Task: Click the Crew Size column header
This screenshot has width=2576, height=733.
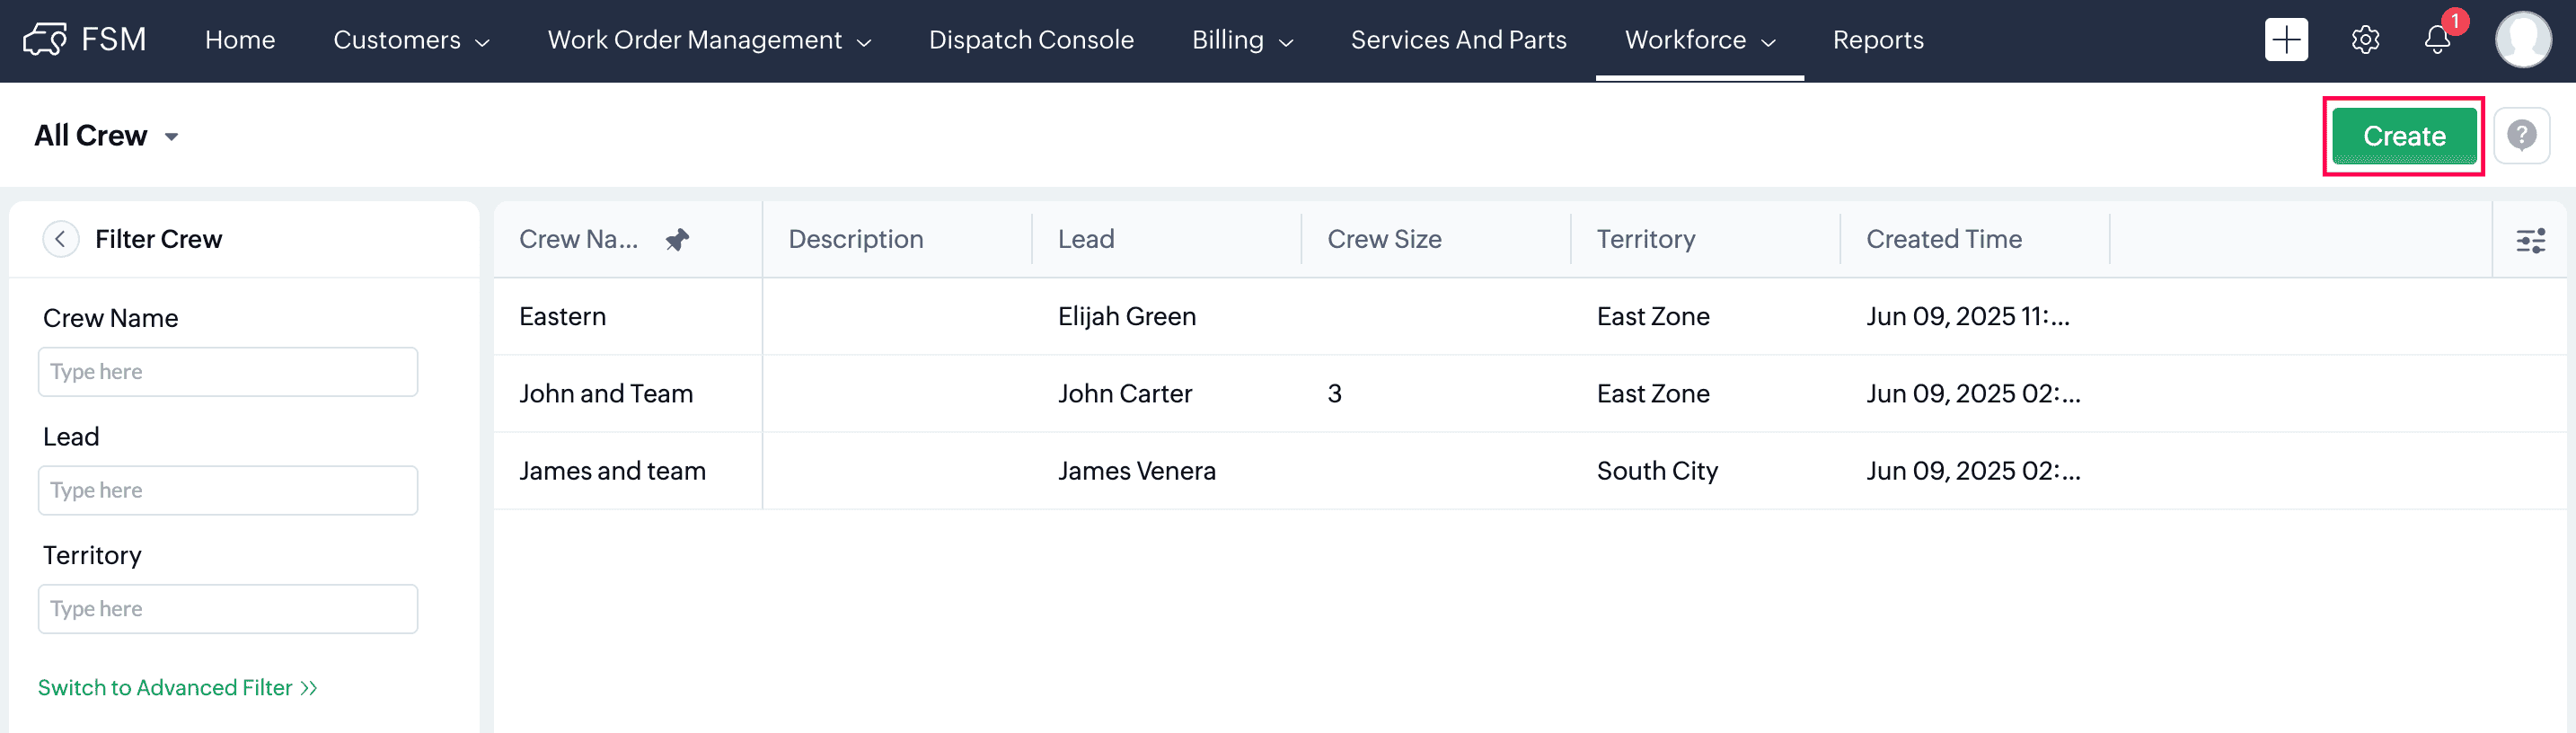Action: 1384,240
